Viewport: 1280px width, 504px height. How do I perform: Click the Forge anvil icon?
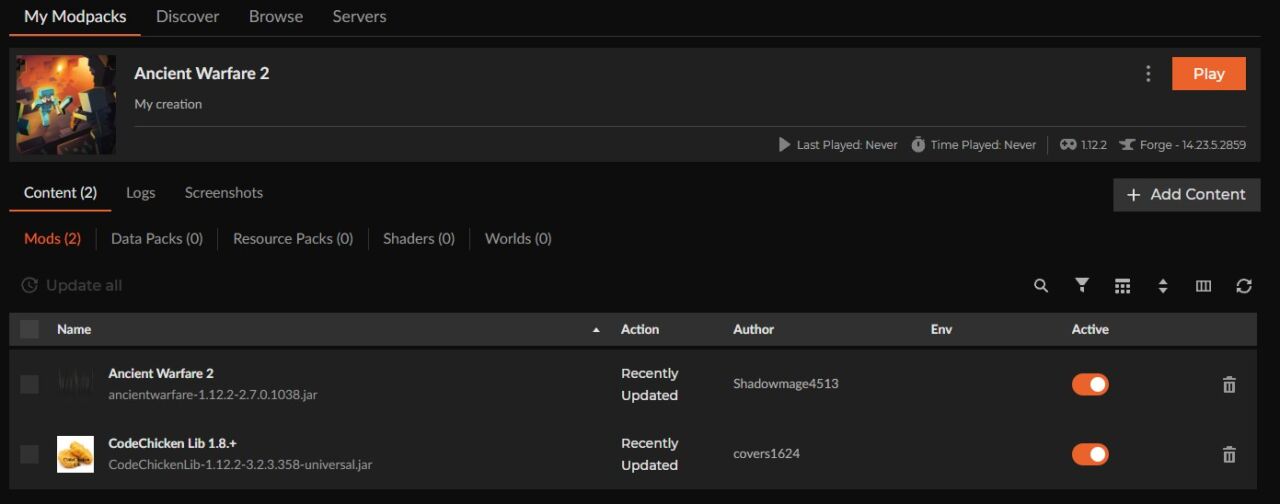[1127, 145]
